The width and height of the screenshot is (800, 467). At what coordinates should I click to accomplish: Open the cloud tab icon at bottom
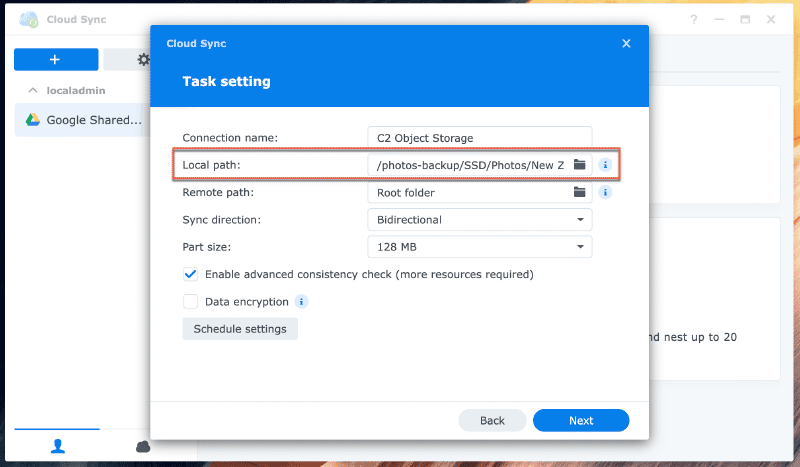(142, 446)
